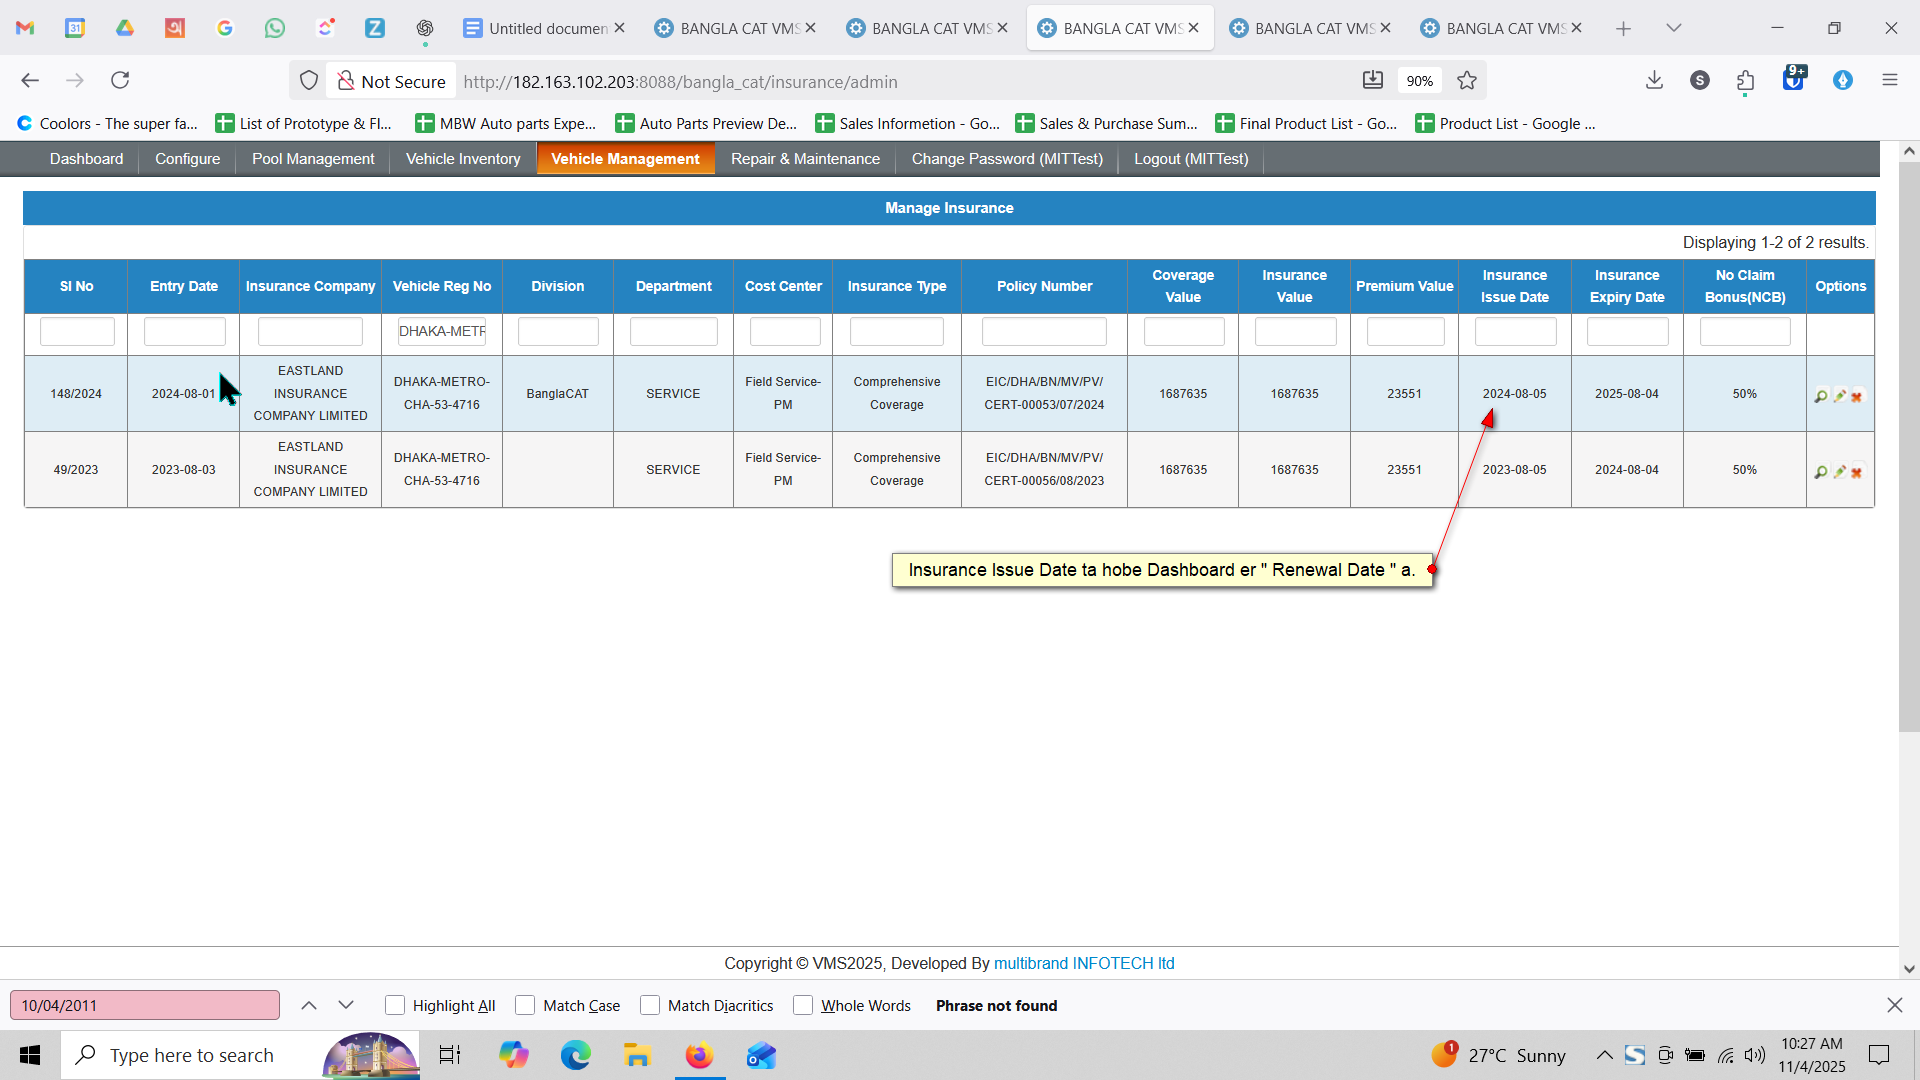Click view icon for insurance 148/2024
The width and height of the screenshot is (1920, 1080).
point(1821,397)
